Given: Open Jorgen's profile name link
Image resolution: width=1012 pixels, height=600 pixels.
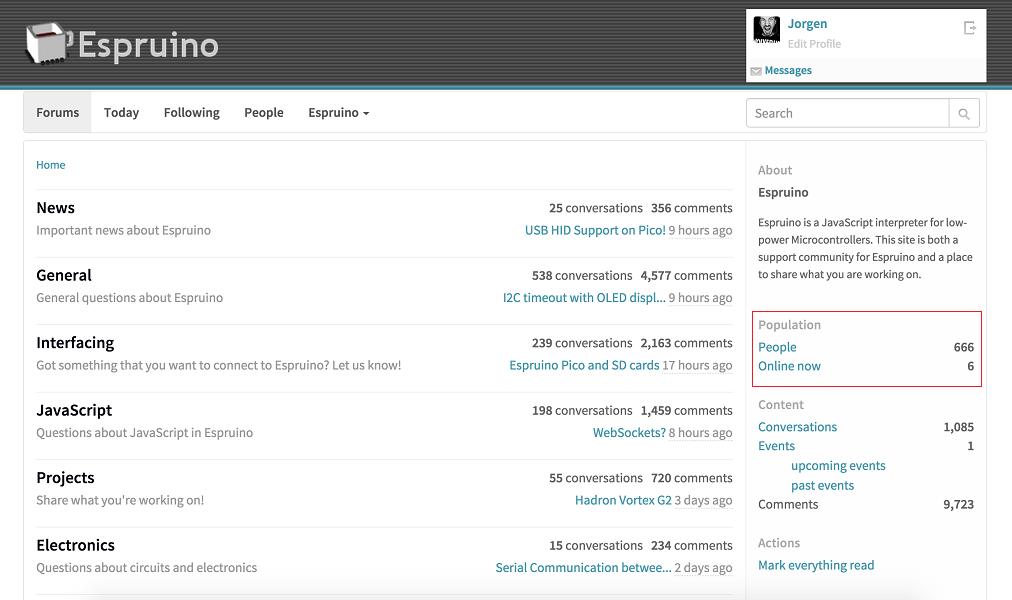Looking at the screenshot, I should (807, 24).
